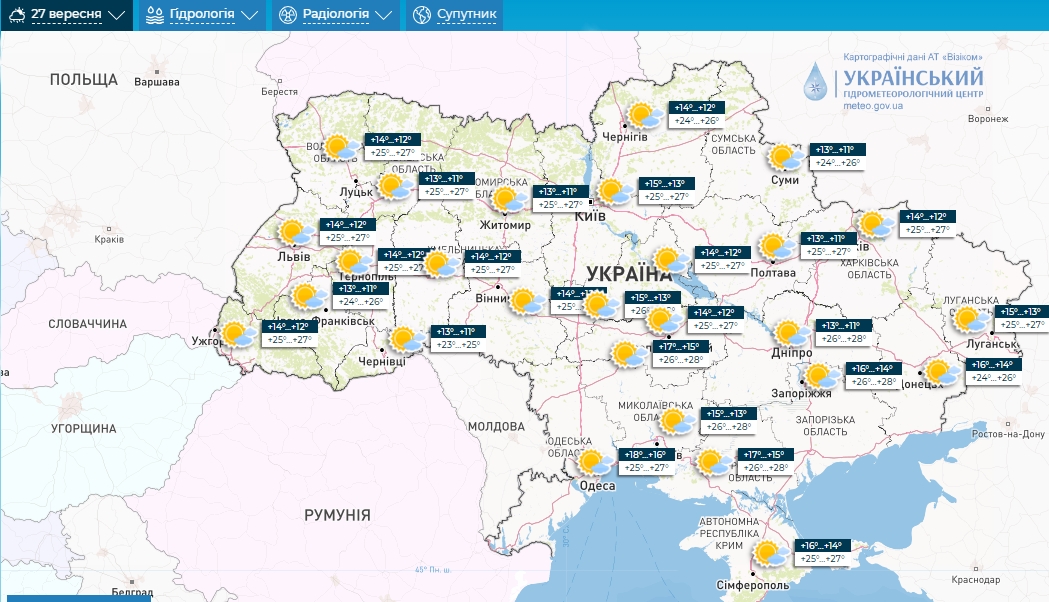
Task: Click the Simferopol weather icon
Action: point(771,553)
